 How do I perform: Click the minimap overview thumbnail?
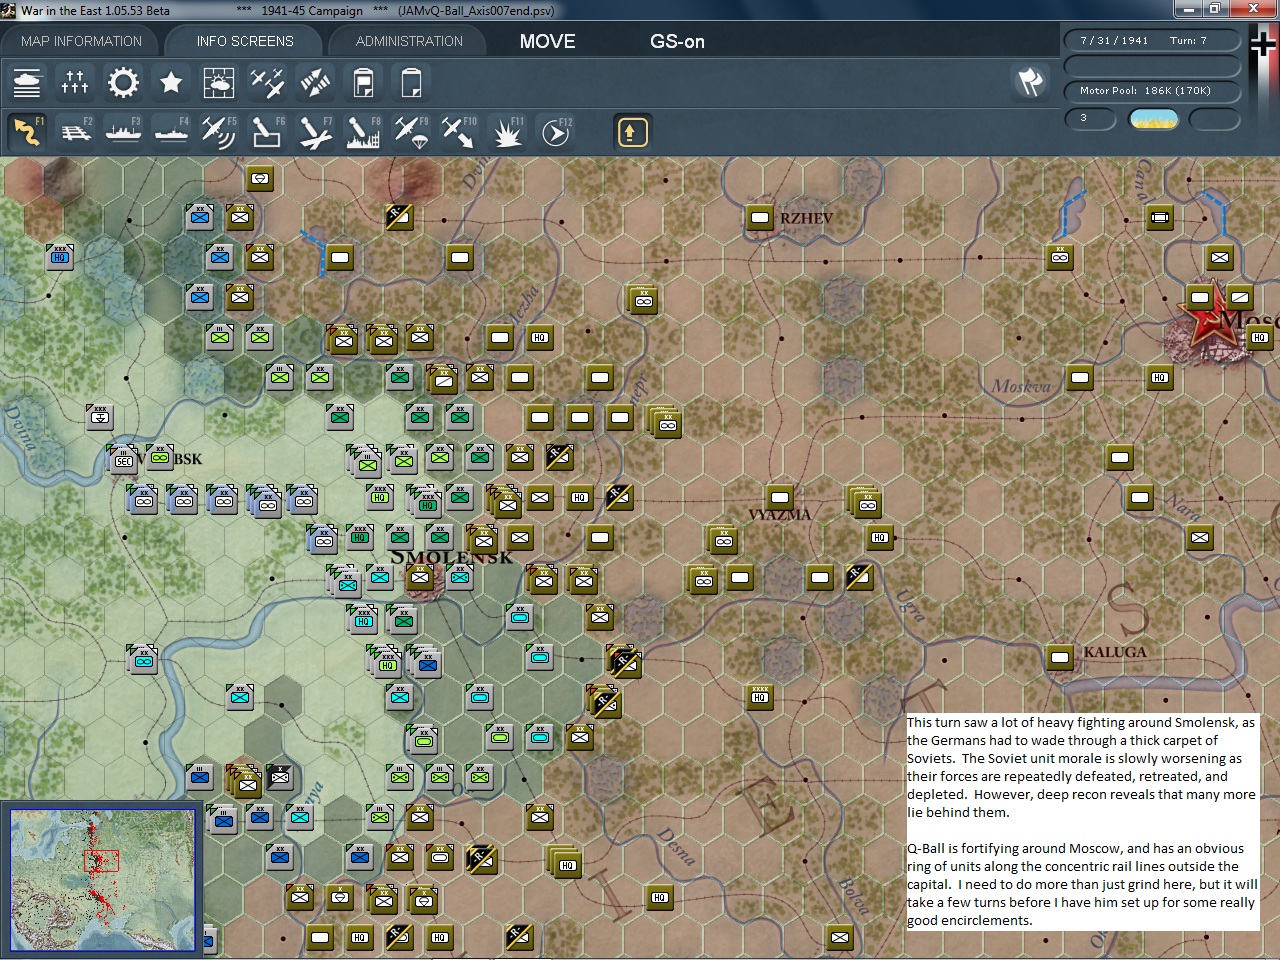click(x=102, y=879)
